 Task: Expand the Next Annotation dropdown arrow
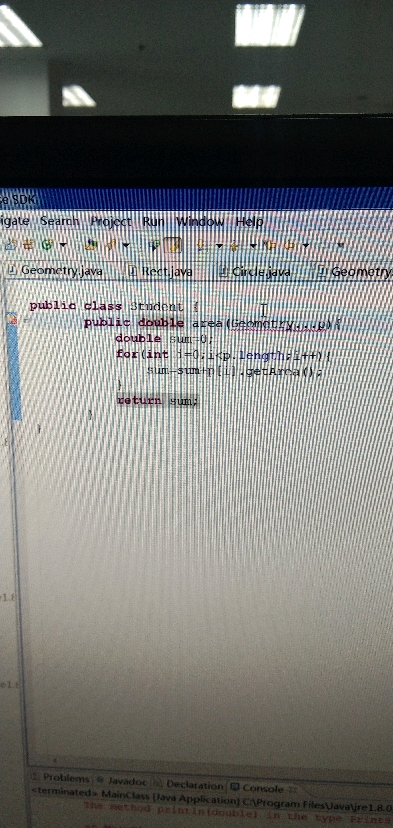click(218, 246)
